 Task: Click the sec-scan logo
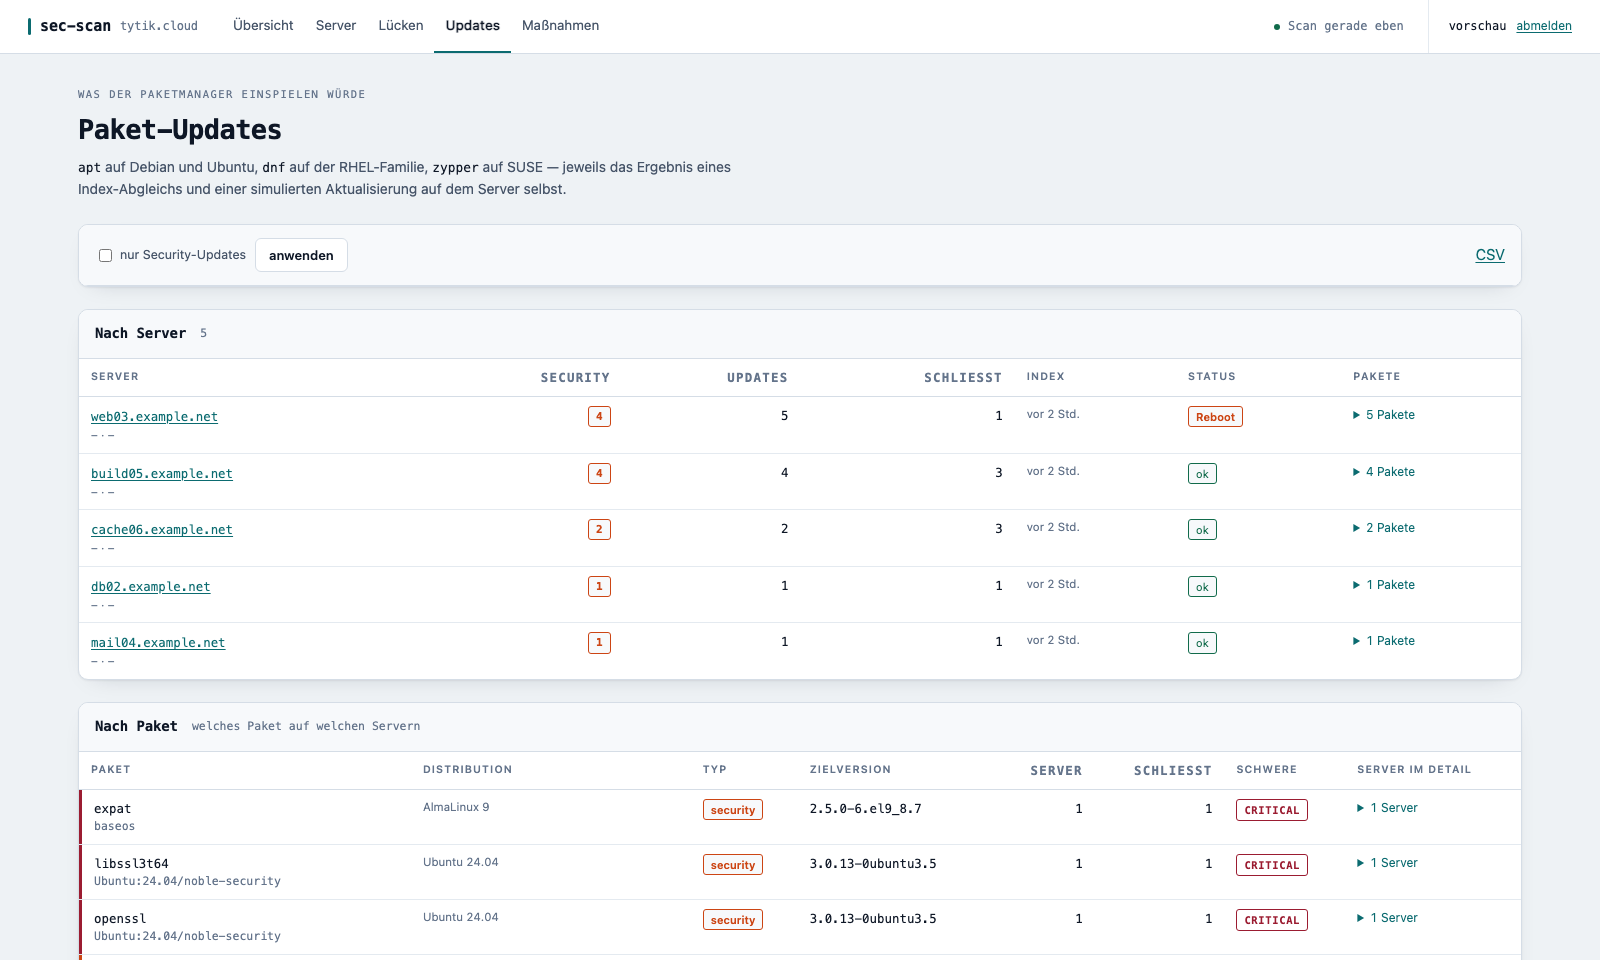(69, 26)
